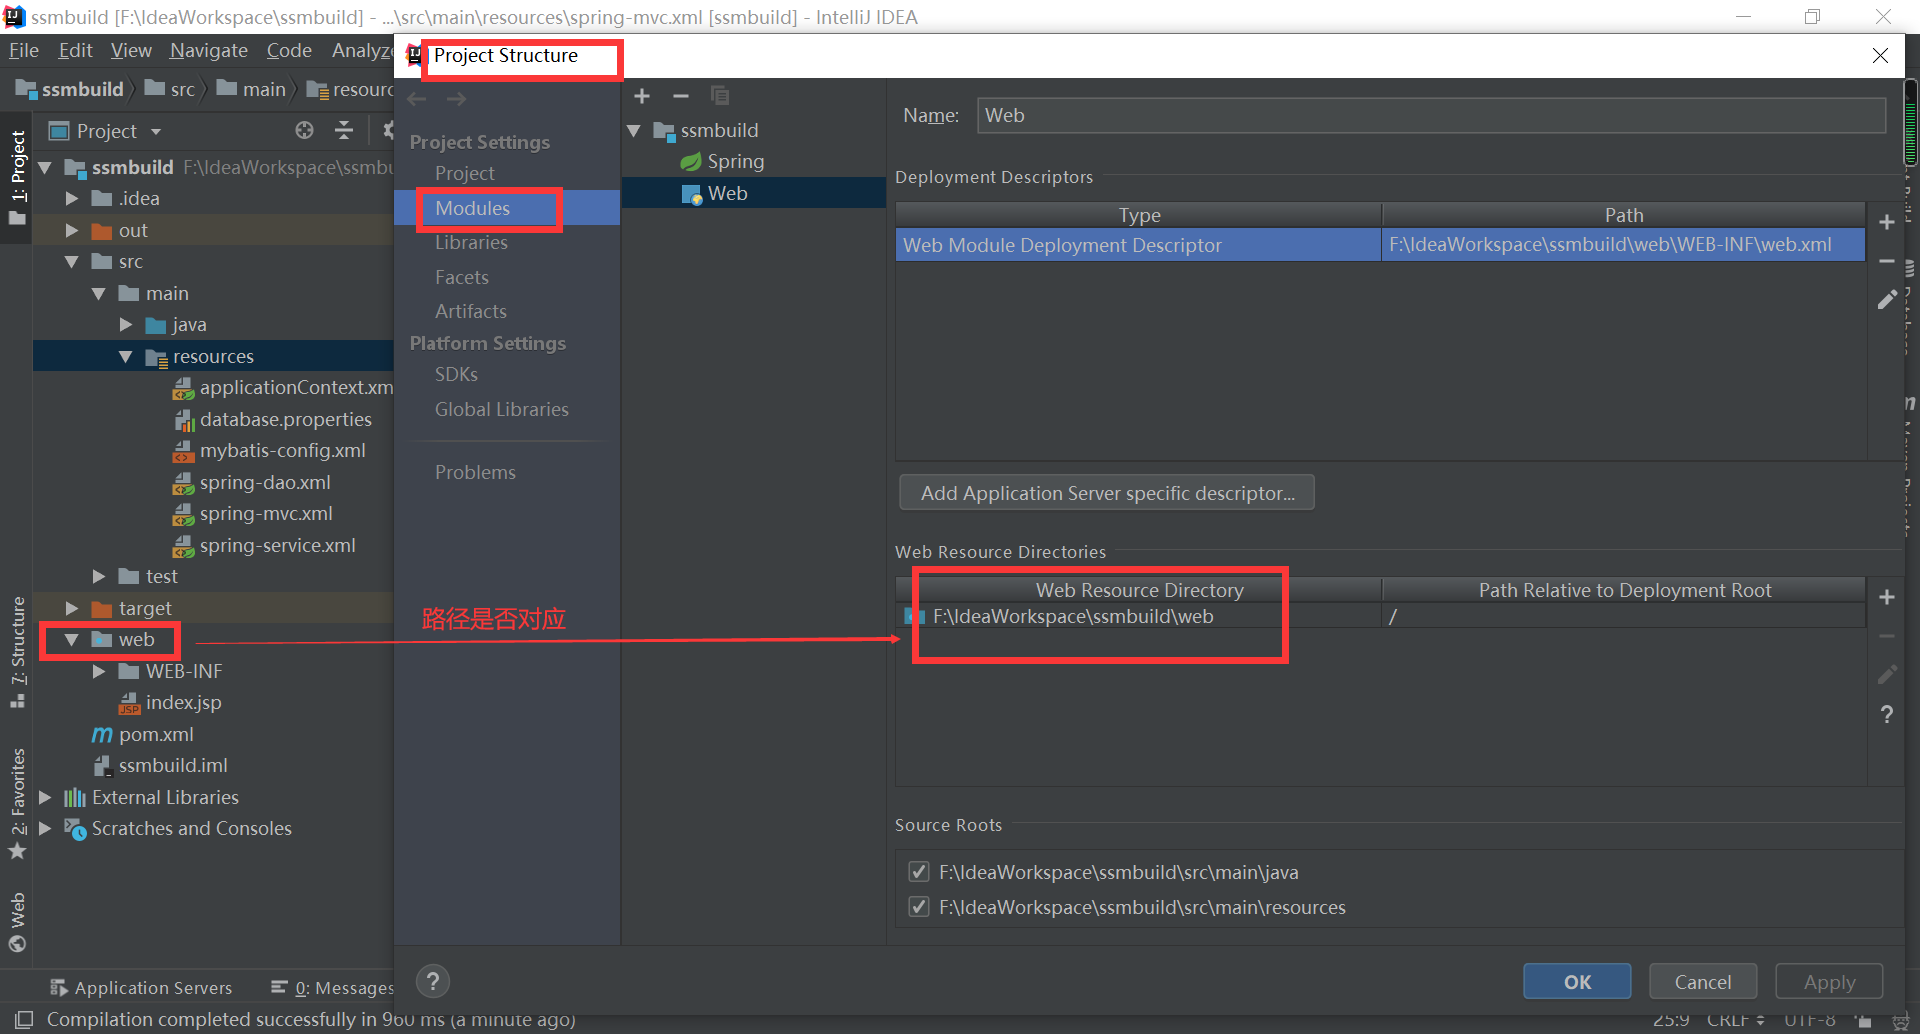Toggle the src\main\java source root checkbox

click(918, 872)
